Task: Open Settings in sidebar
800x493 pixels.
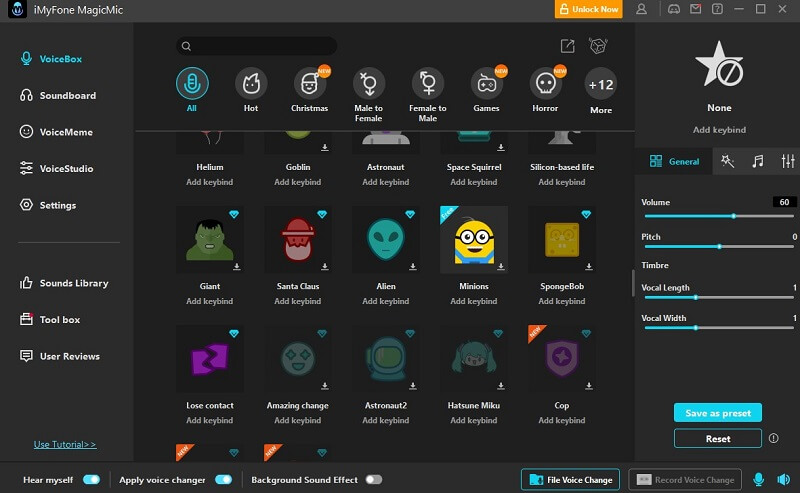Action: pos(48,205)
